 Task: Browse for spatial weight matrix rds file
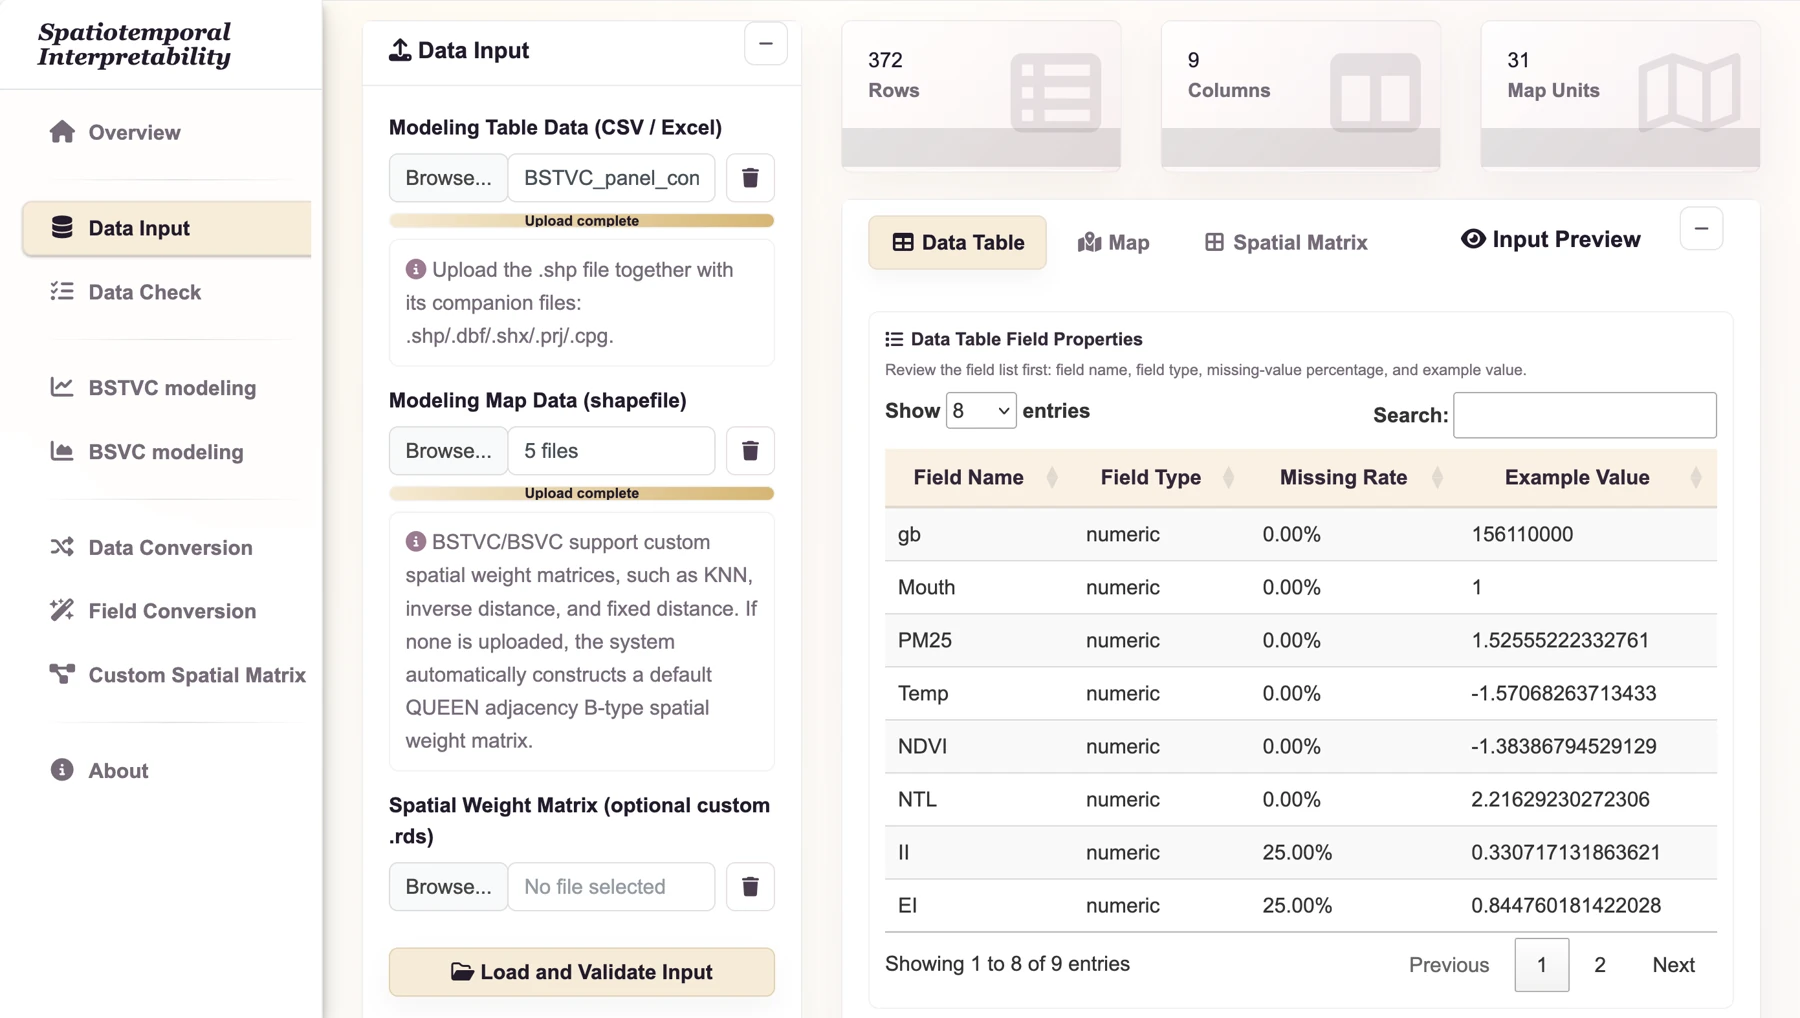pos(448,887)
